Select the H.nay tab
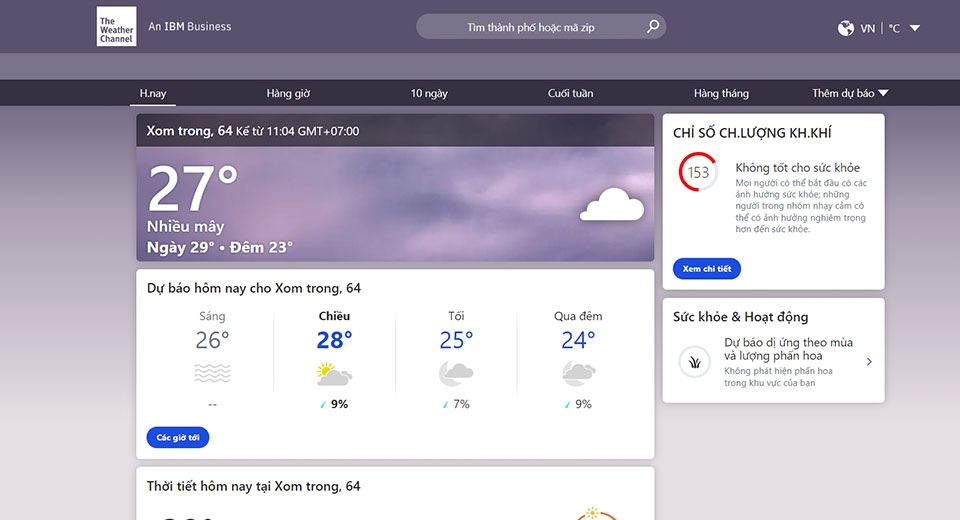This screenshot has height=520, width=960. [153, 93]
